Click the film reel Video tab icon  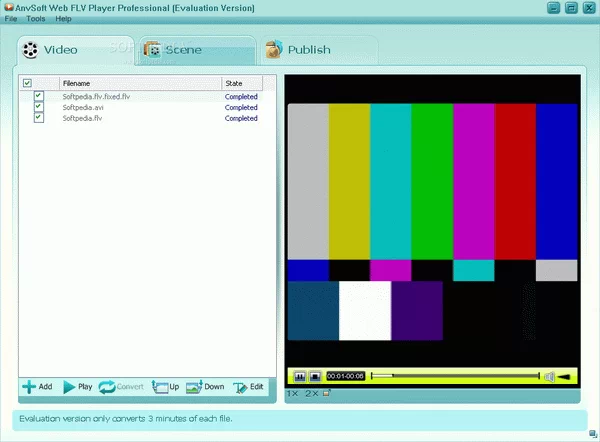pyautogui.click(x=30, y=50)
